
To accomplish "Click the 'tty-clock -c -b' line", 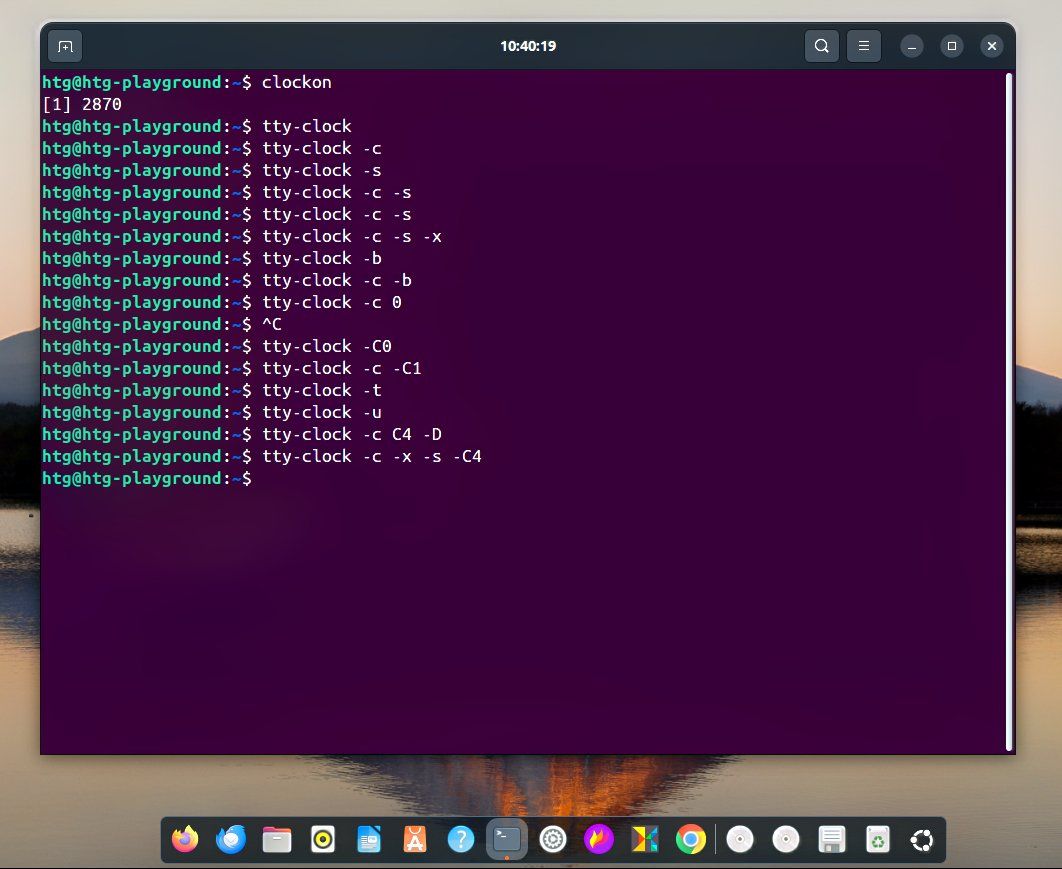I will point(227,280).
